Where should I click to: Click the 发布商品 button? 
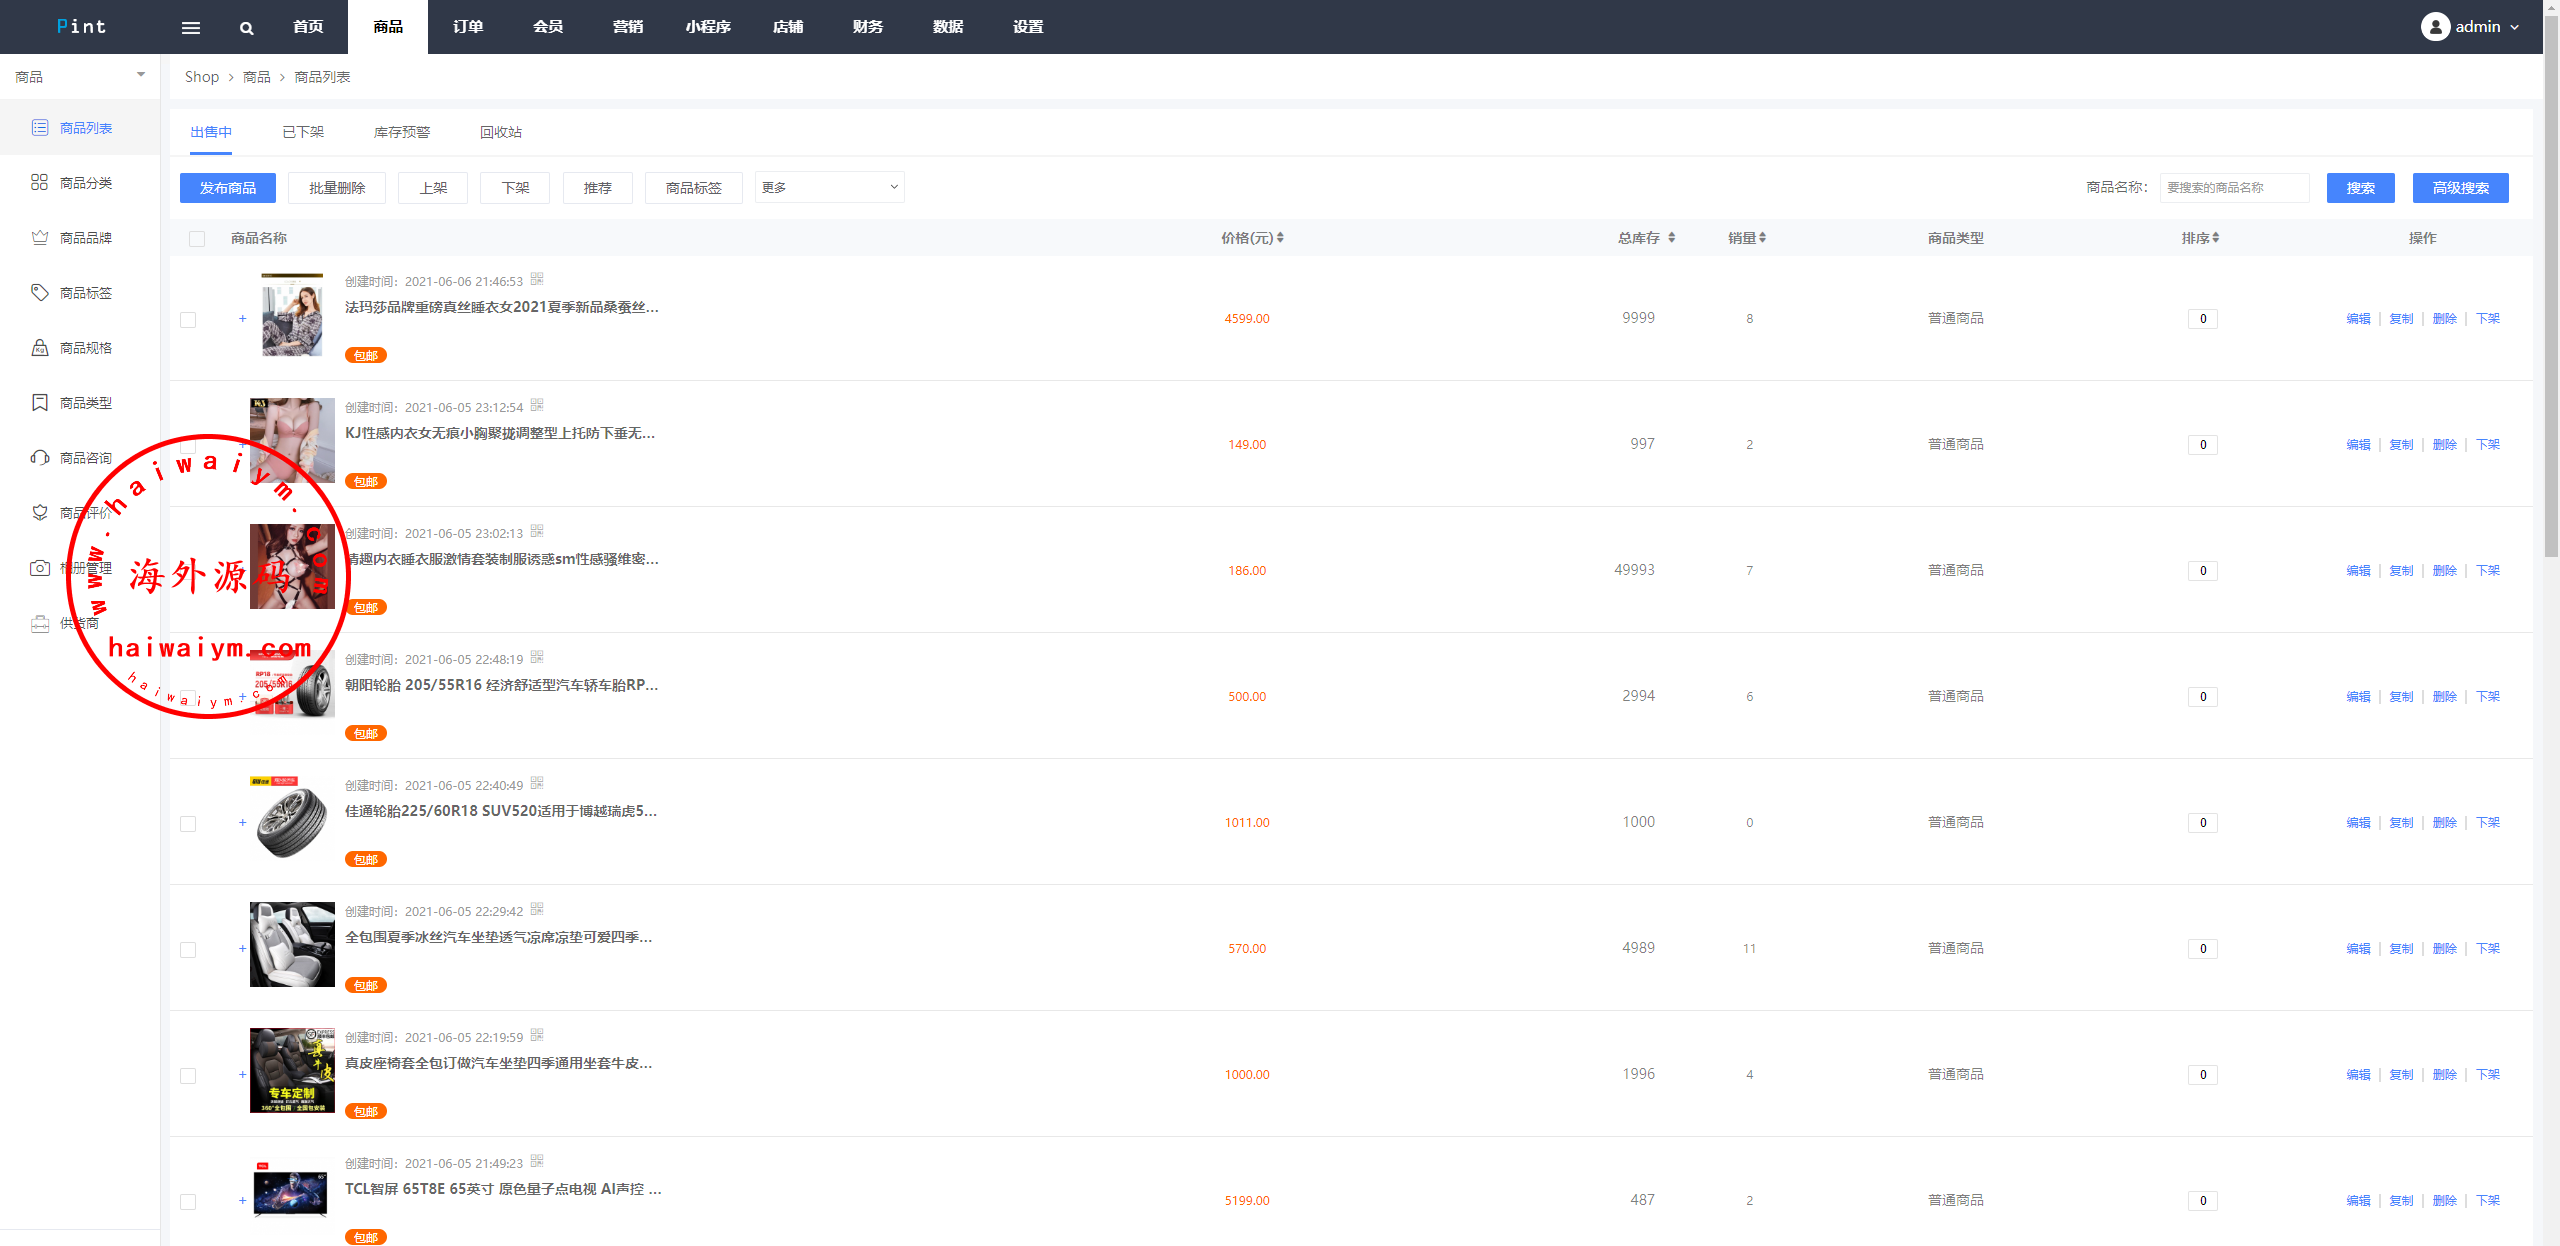click(228, 188)
